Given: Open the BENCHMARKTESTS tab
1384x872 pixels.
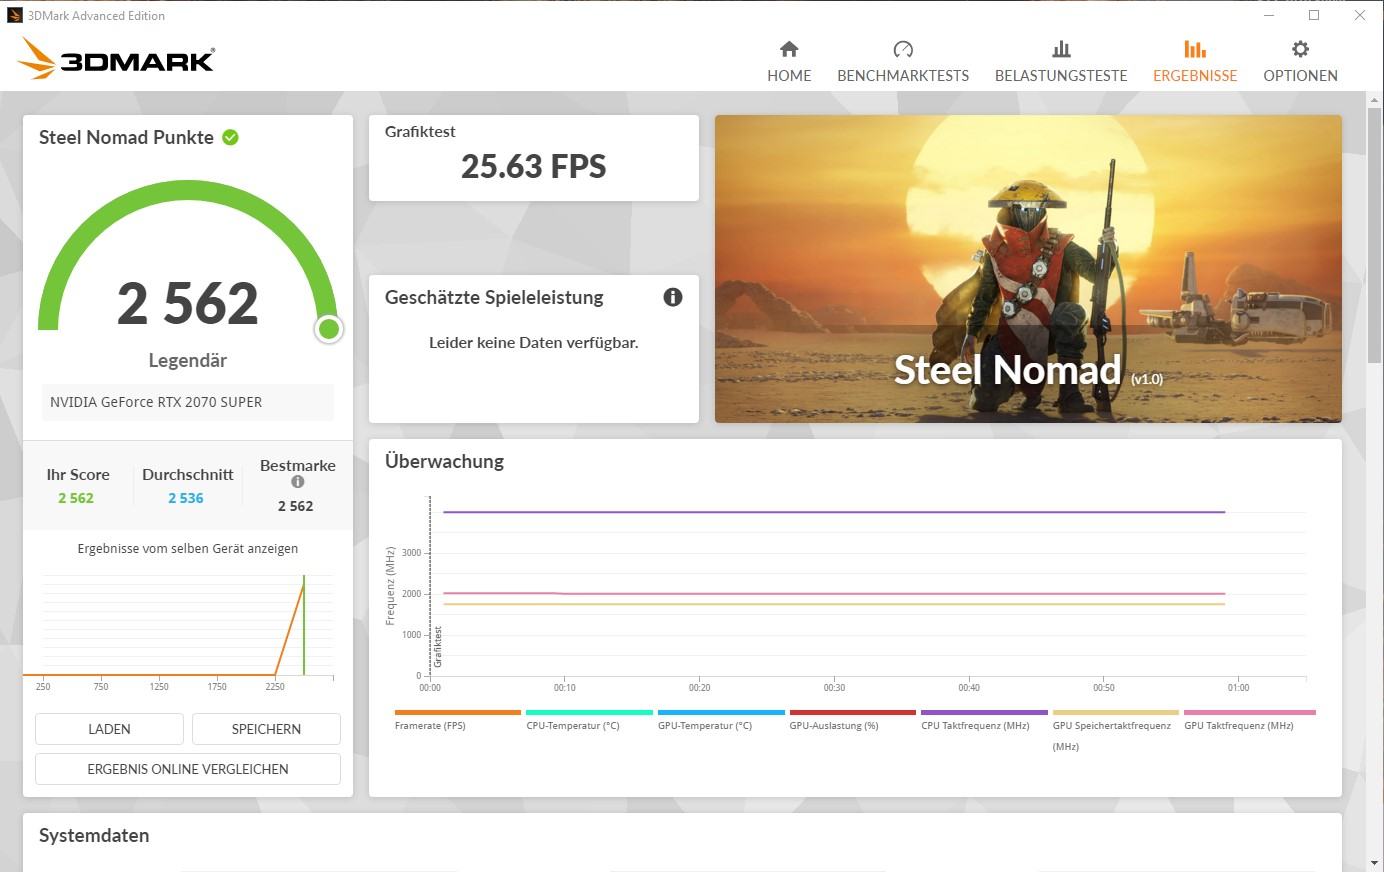Looking at the screenshot, I should [x=903, y=62].
